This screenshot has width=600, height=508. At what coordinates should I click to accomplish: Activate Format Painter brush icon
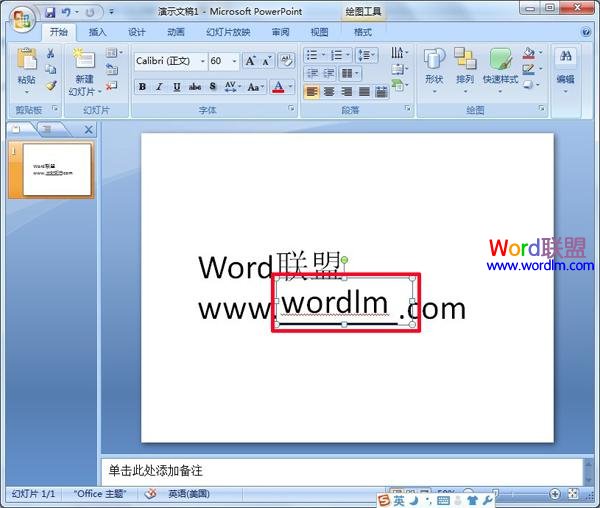click(x=51, y=86)
